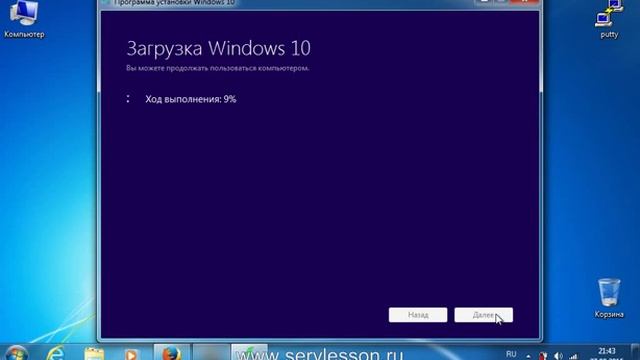This screenshot has width=640, height=360.
Task: Click the 'Ход выполнения: 9%' progress text
Action: [x=191, y=99]
